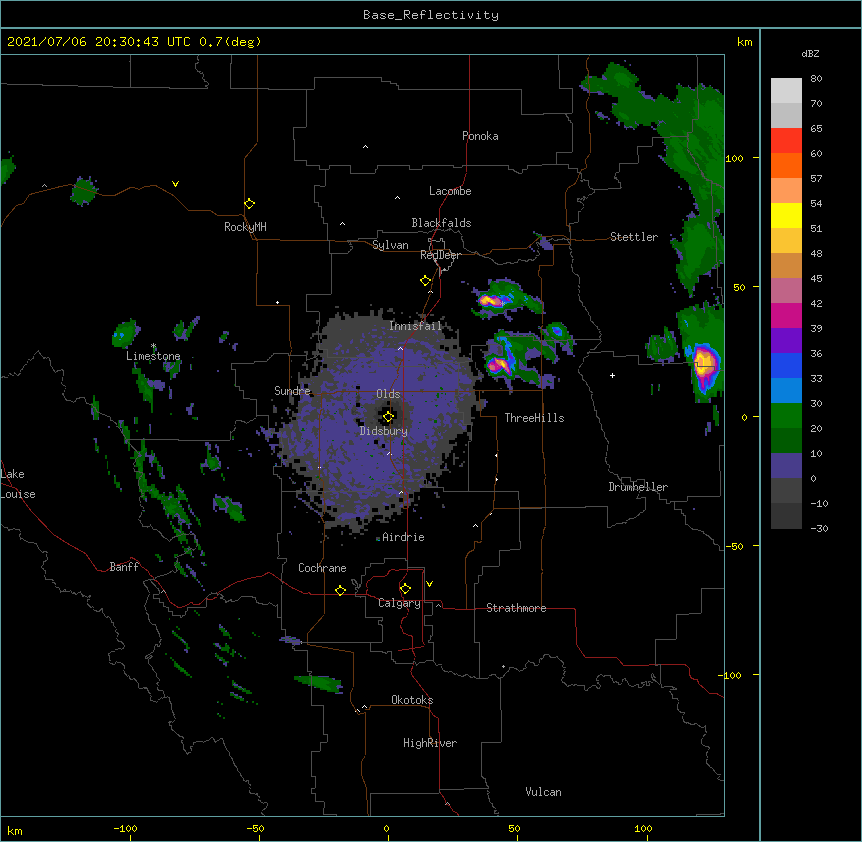Click the dBZ legend heading
The width and height of the screenshot is (862, 842).
tap(810, 53)
